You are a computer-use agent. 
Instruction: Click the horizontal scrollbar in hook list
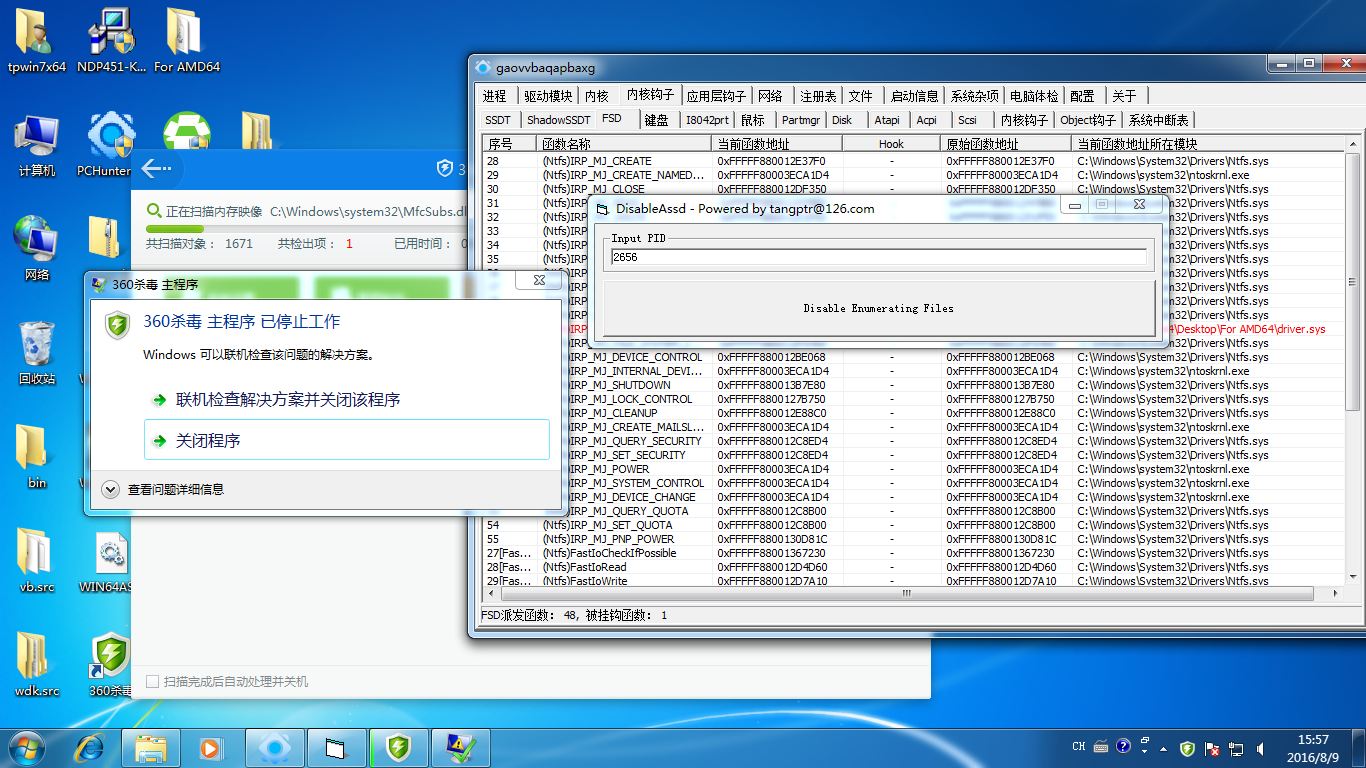[908, 592]
